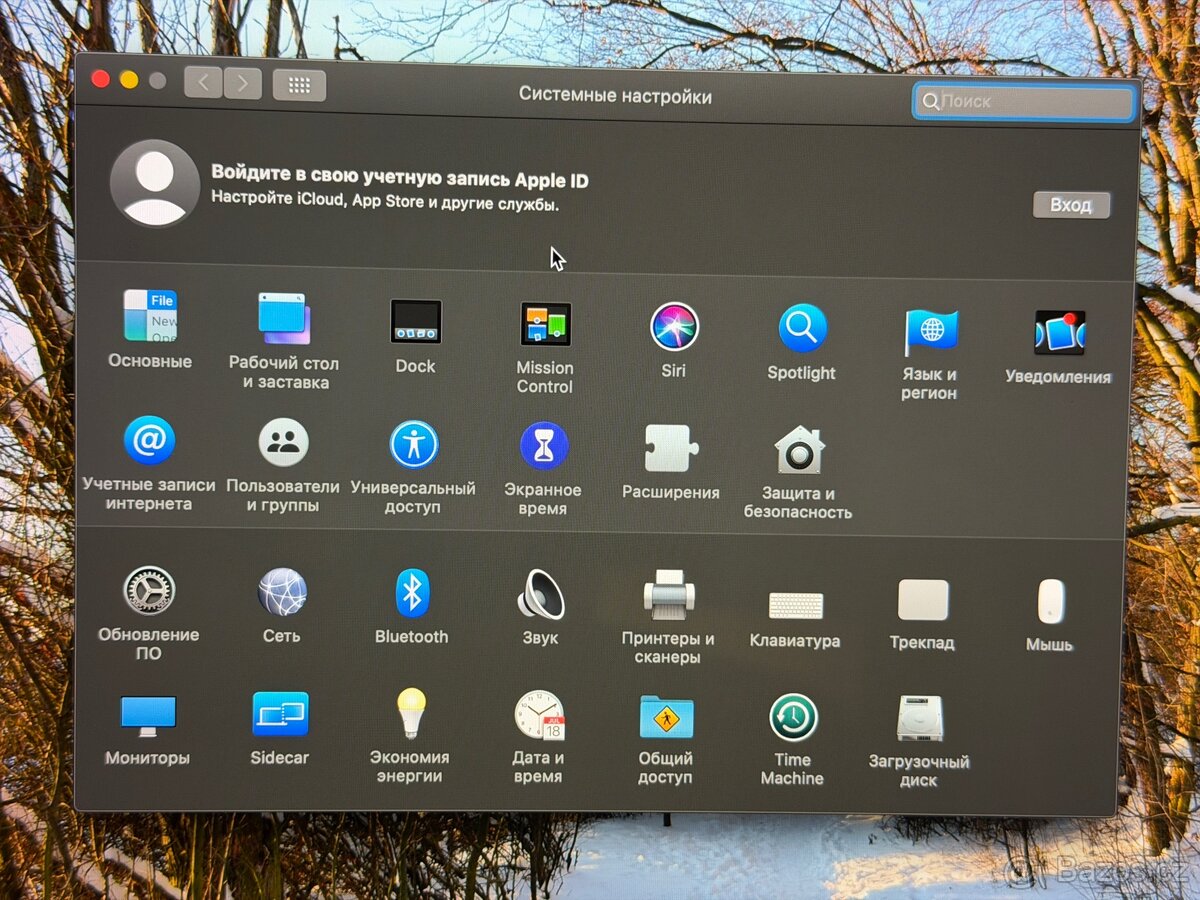Open Дата и время preferences
1200x900 pixels.
[539, 715]
